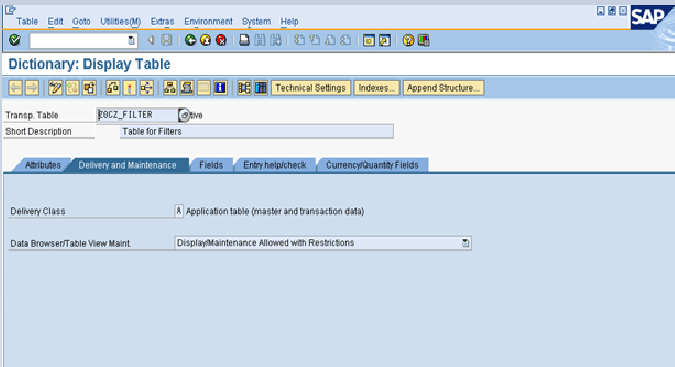Click the Technical Settings button
Viewport: 675px width, 367px height.
[310, 88]
